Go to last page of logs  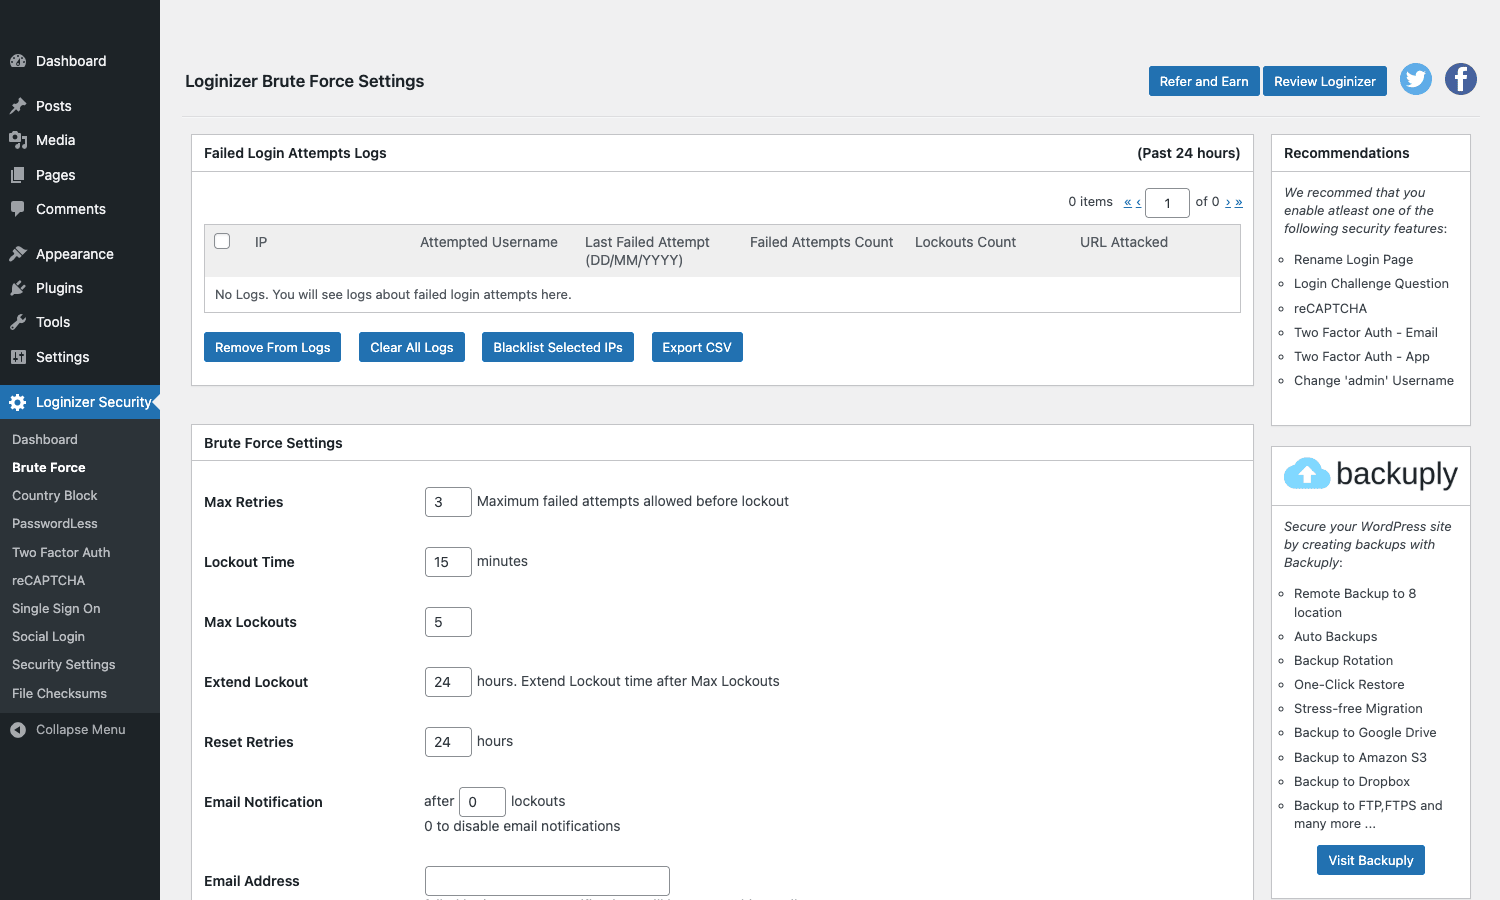(x=1239, y=202)
